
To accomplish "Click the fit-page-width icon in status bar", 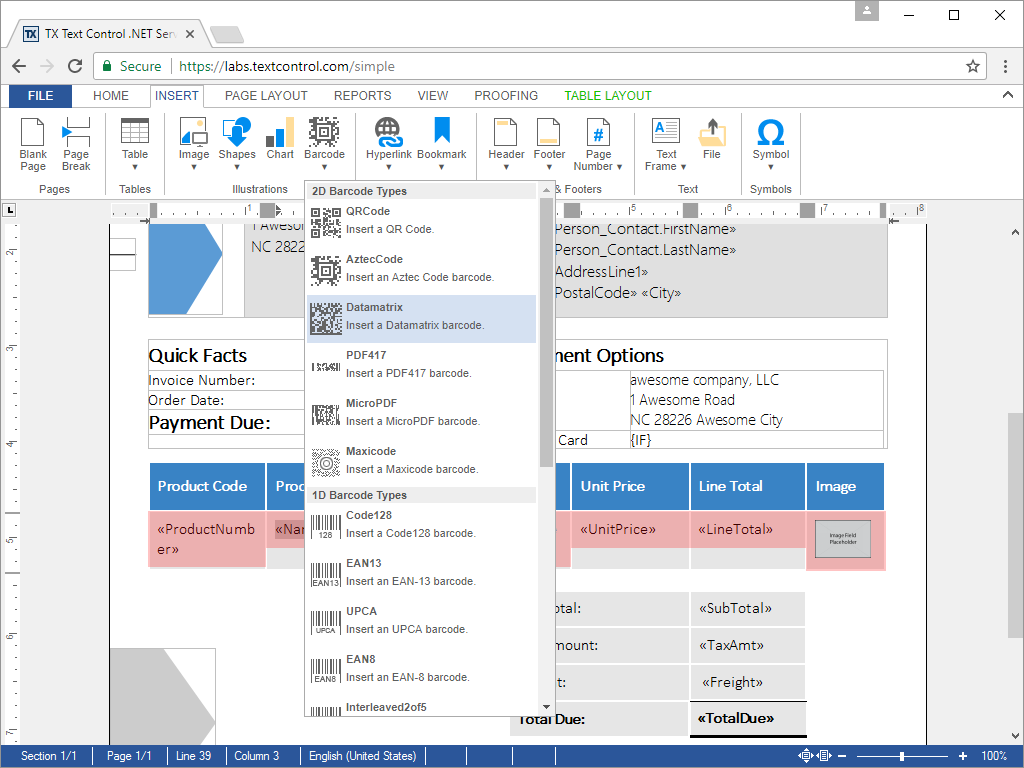I will [x=824, y=756].
